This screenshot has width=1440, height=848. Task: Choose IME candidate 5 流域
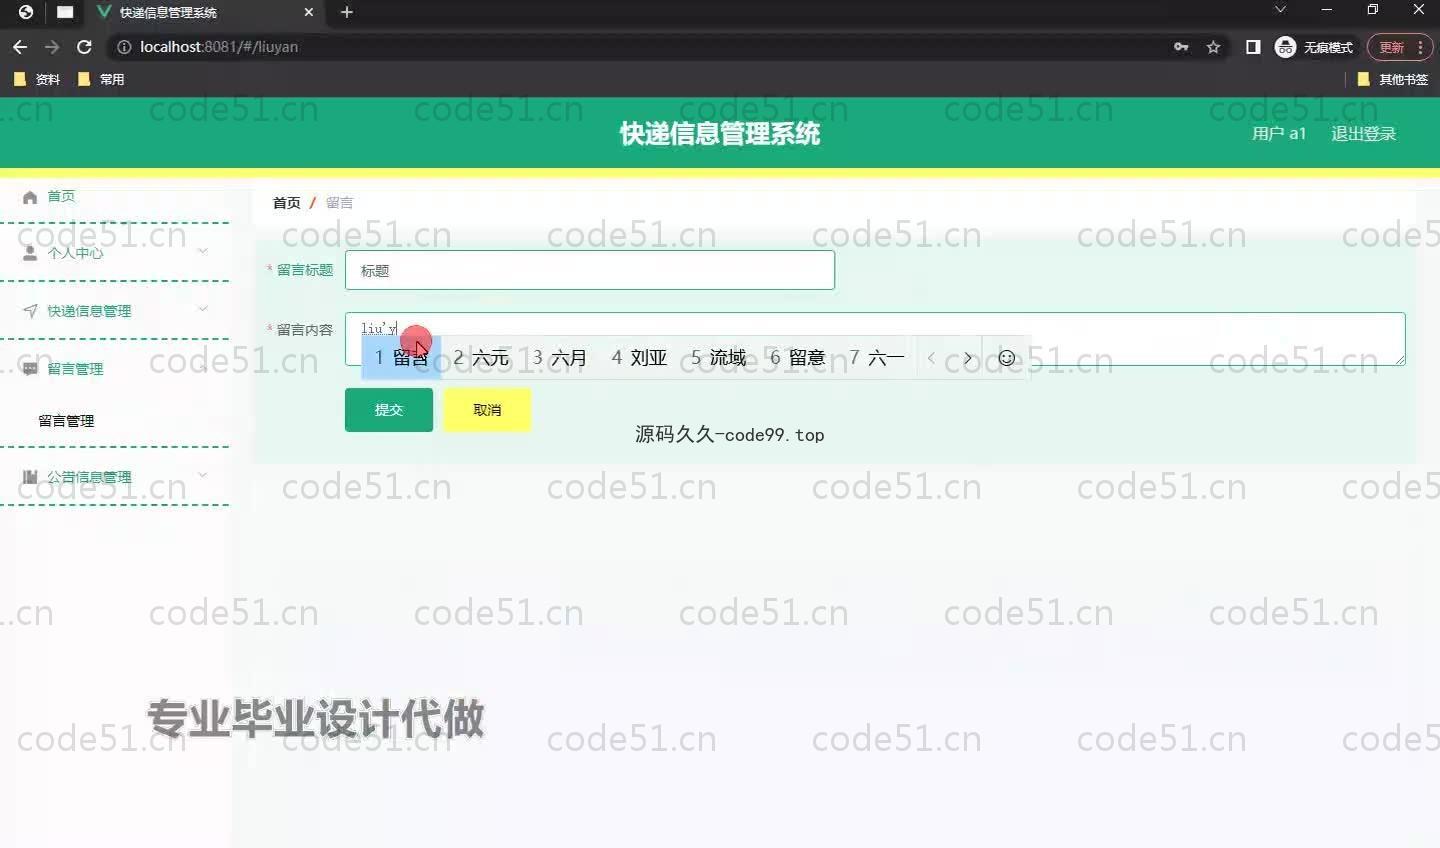coord(719,358)
